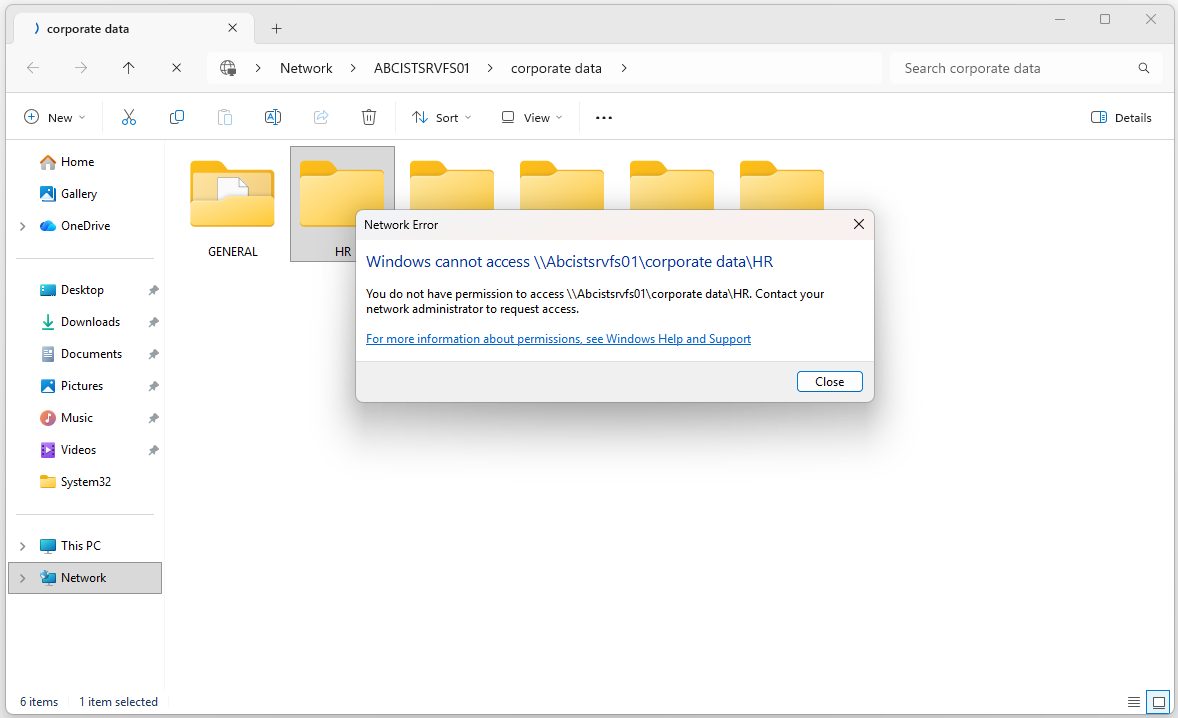Expand the This PC tree node
This screenshot has height=718, width=1178.
(x=23, y=546)
